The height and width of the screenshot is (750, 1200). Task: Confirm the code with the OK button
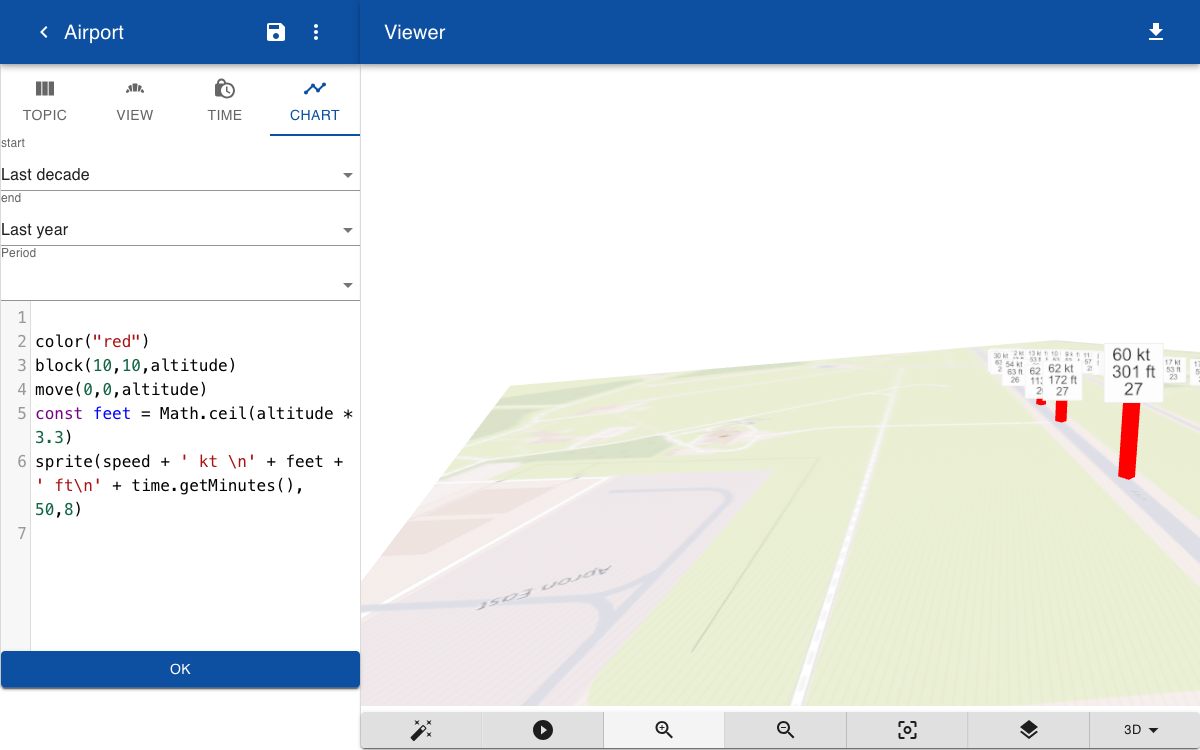(x=180, y=669)
